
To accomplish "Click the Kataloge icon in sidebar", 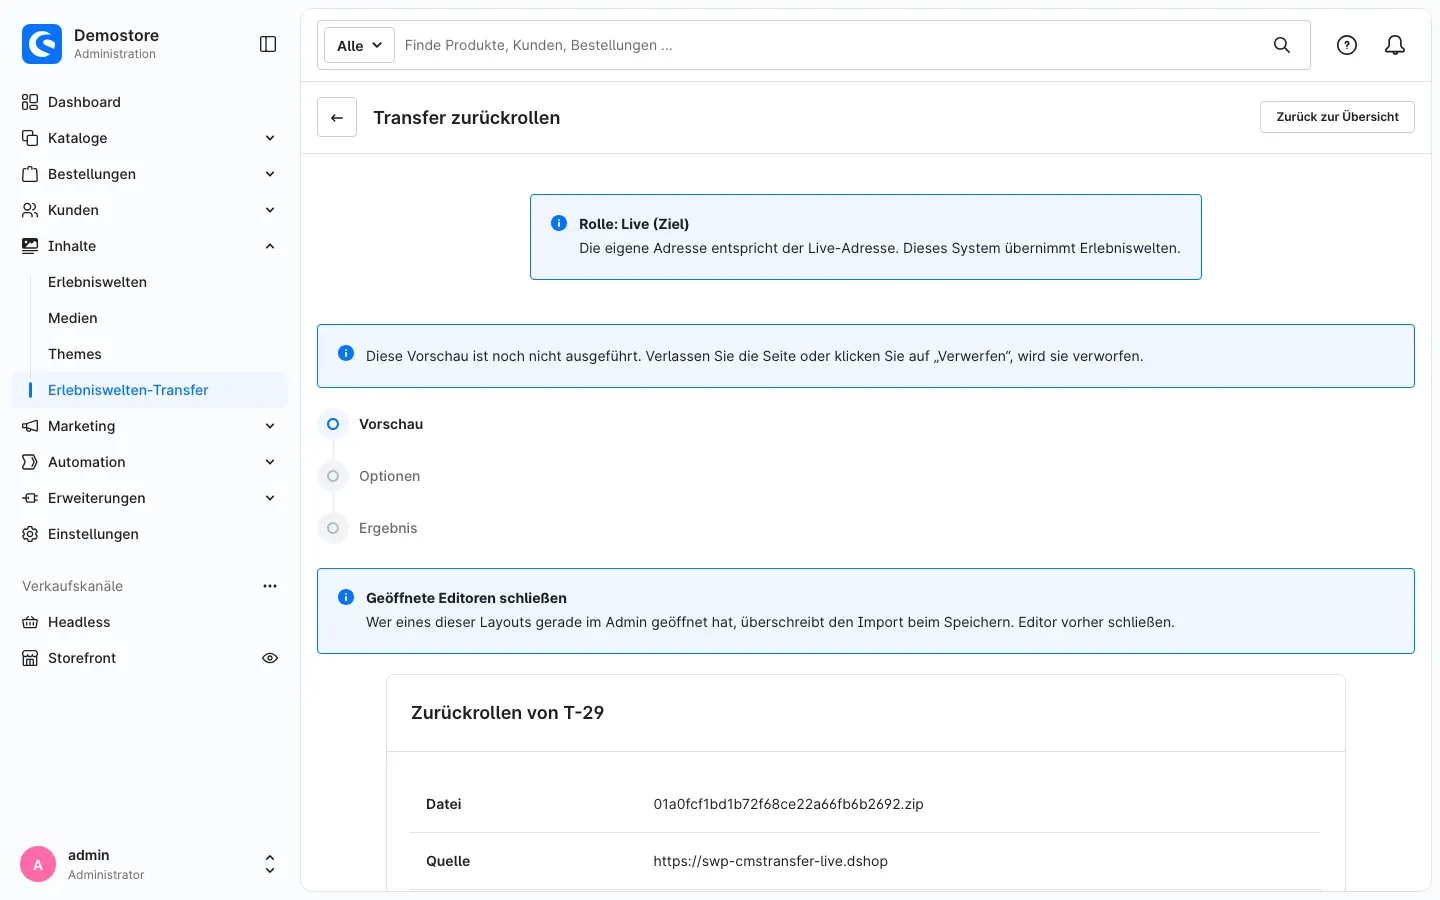I will tap(30, 138).
